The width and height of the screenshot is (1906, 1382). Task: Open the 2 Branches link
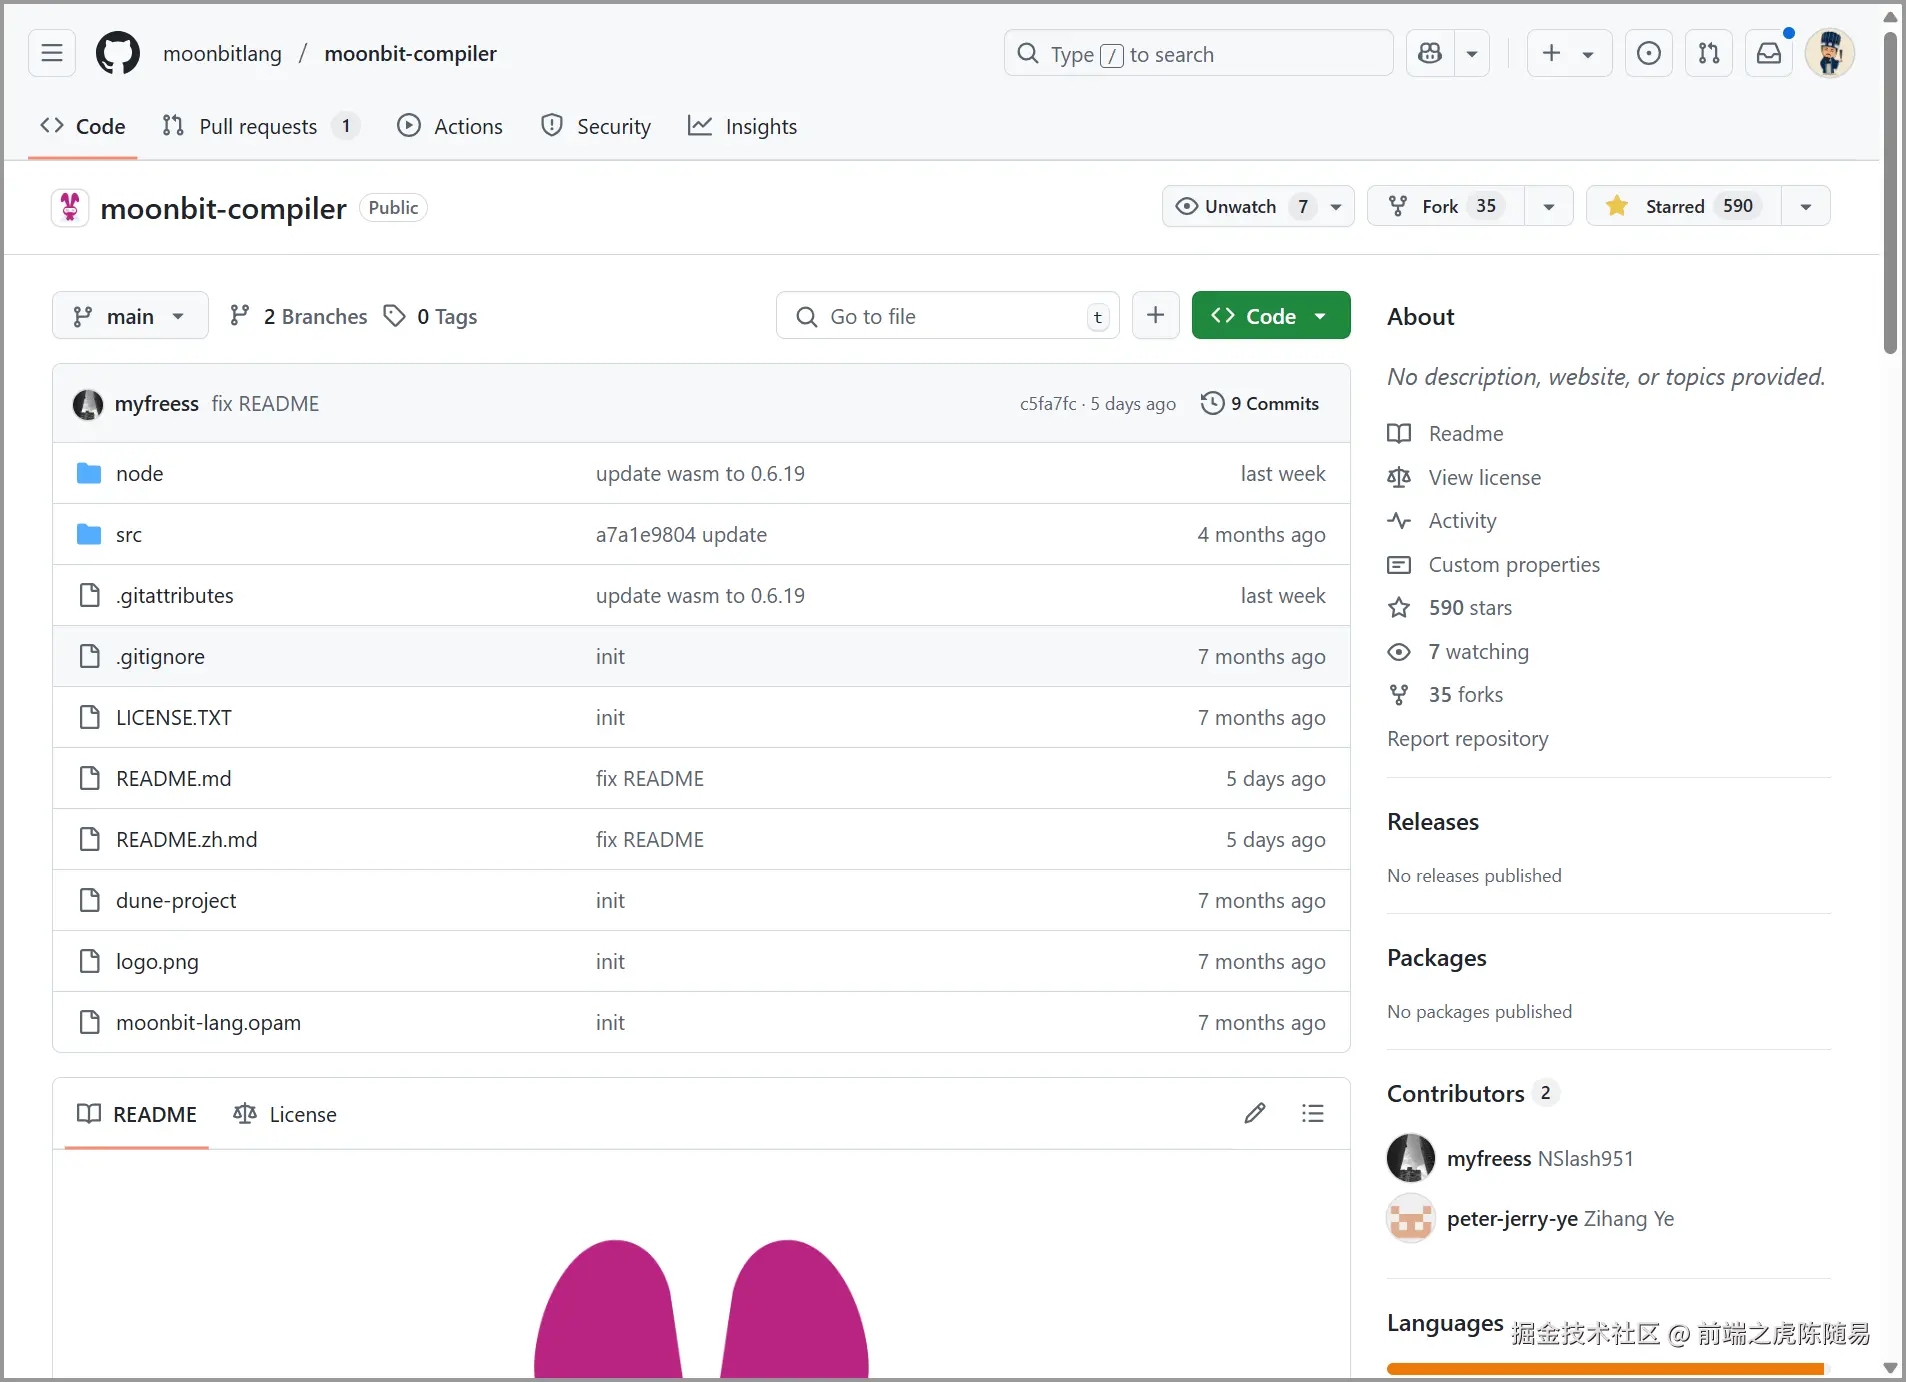point(298,316)
